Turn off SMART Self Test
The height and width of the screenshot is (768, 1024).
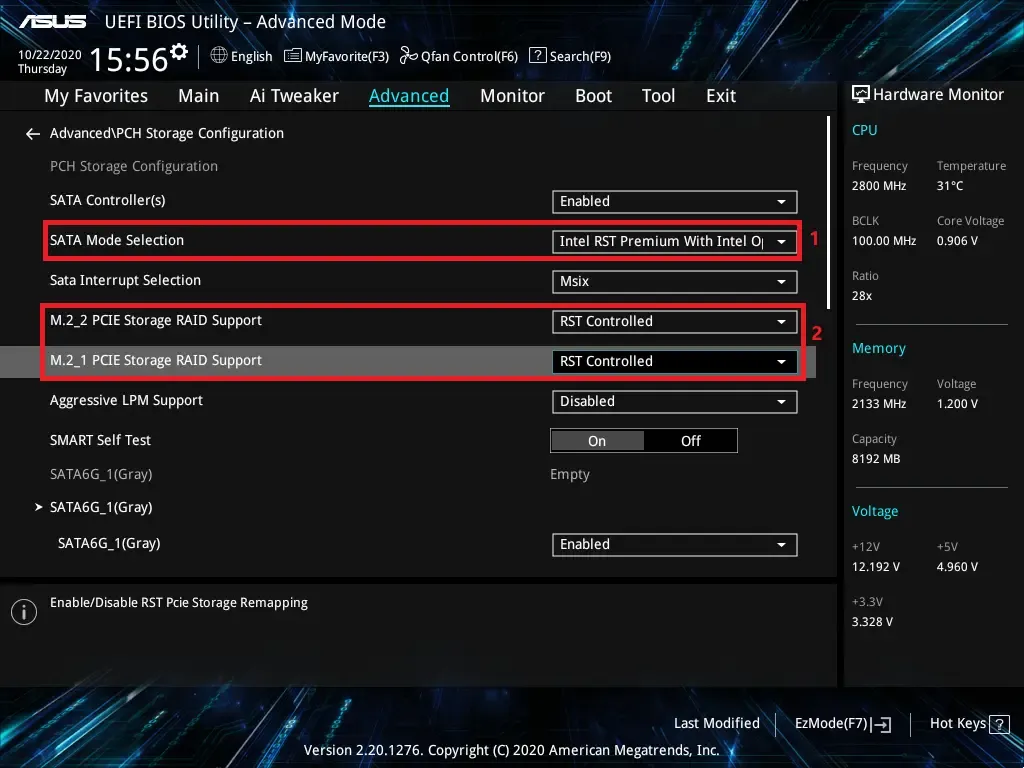click(x=690, y=440)
